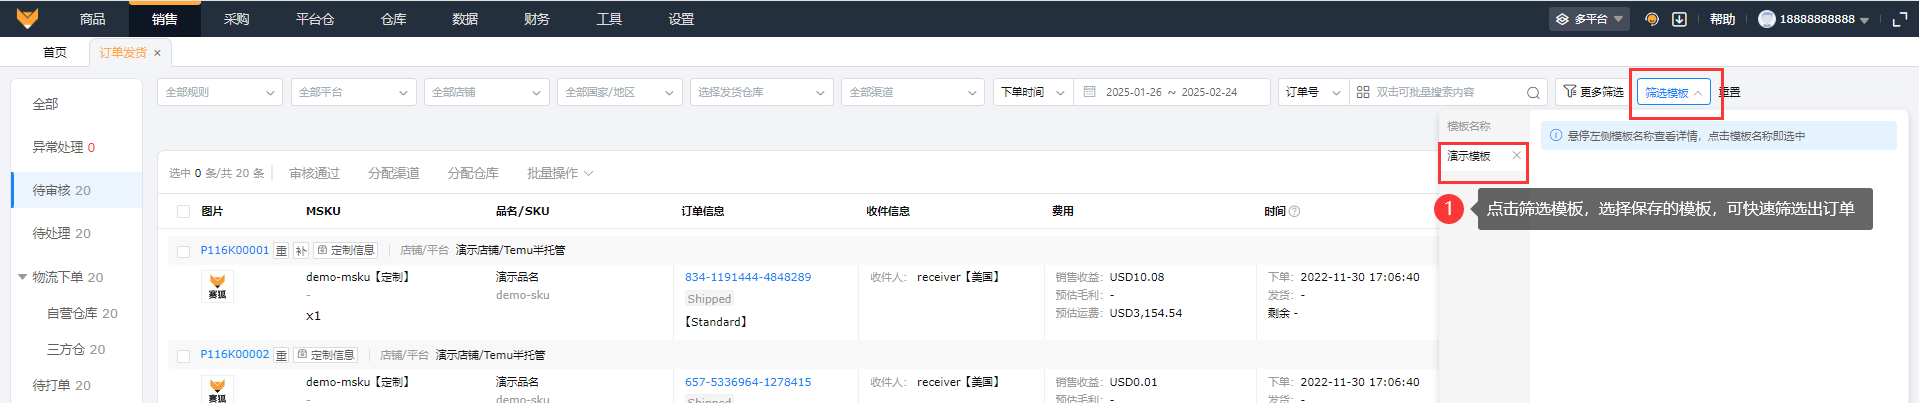
Task: Click the batch search grid icon
Action: click(x=1363, y=92)
